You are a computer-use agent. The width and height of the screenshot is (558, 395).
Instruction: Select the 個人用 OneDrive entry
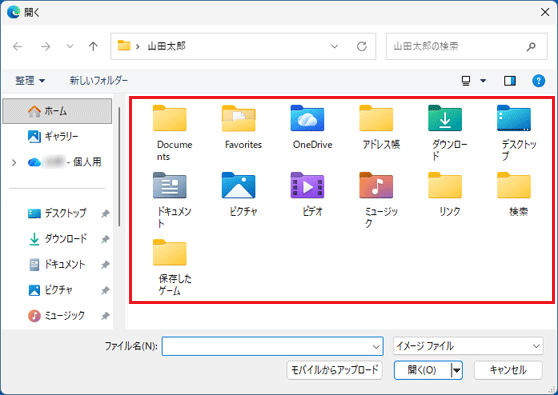coord(64,162)
